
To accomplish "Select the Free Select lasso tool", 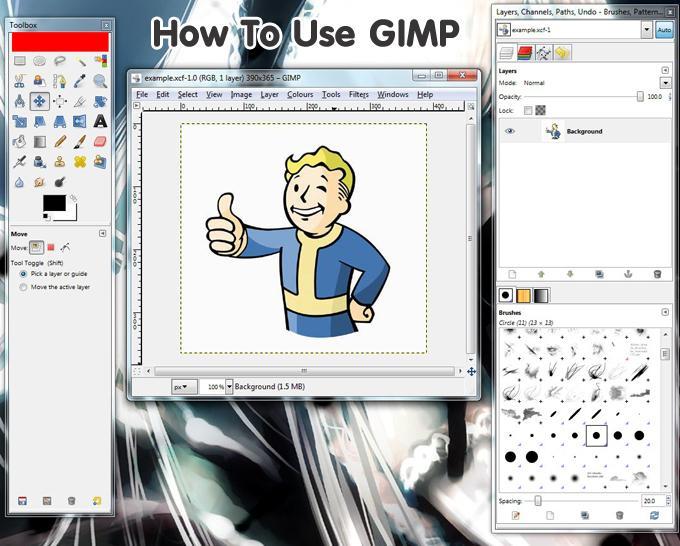I will coord(59,61).
